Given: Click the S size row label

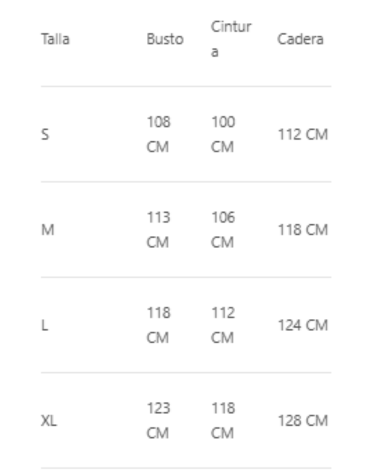Looking at the screenshot, I should coord(45,134).
